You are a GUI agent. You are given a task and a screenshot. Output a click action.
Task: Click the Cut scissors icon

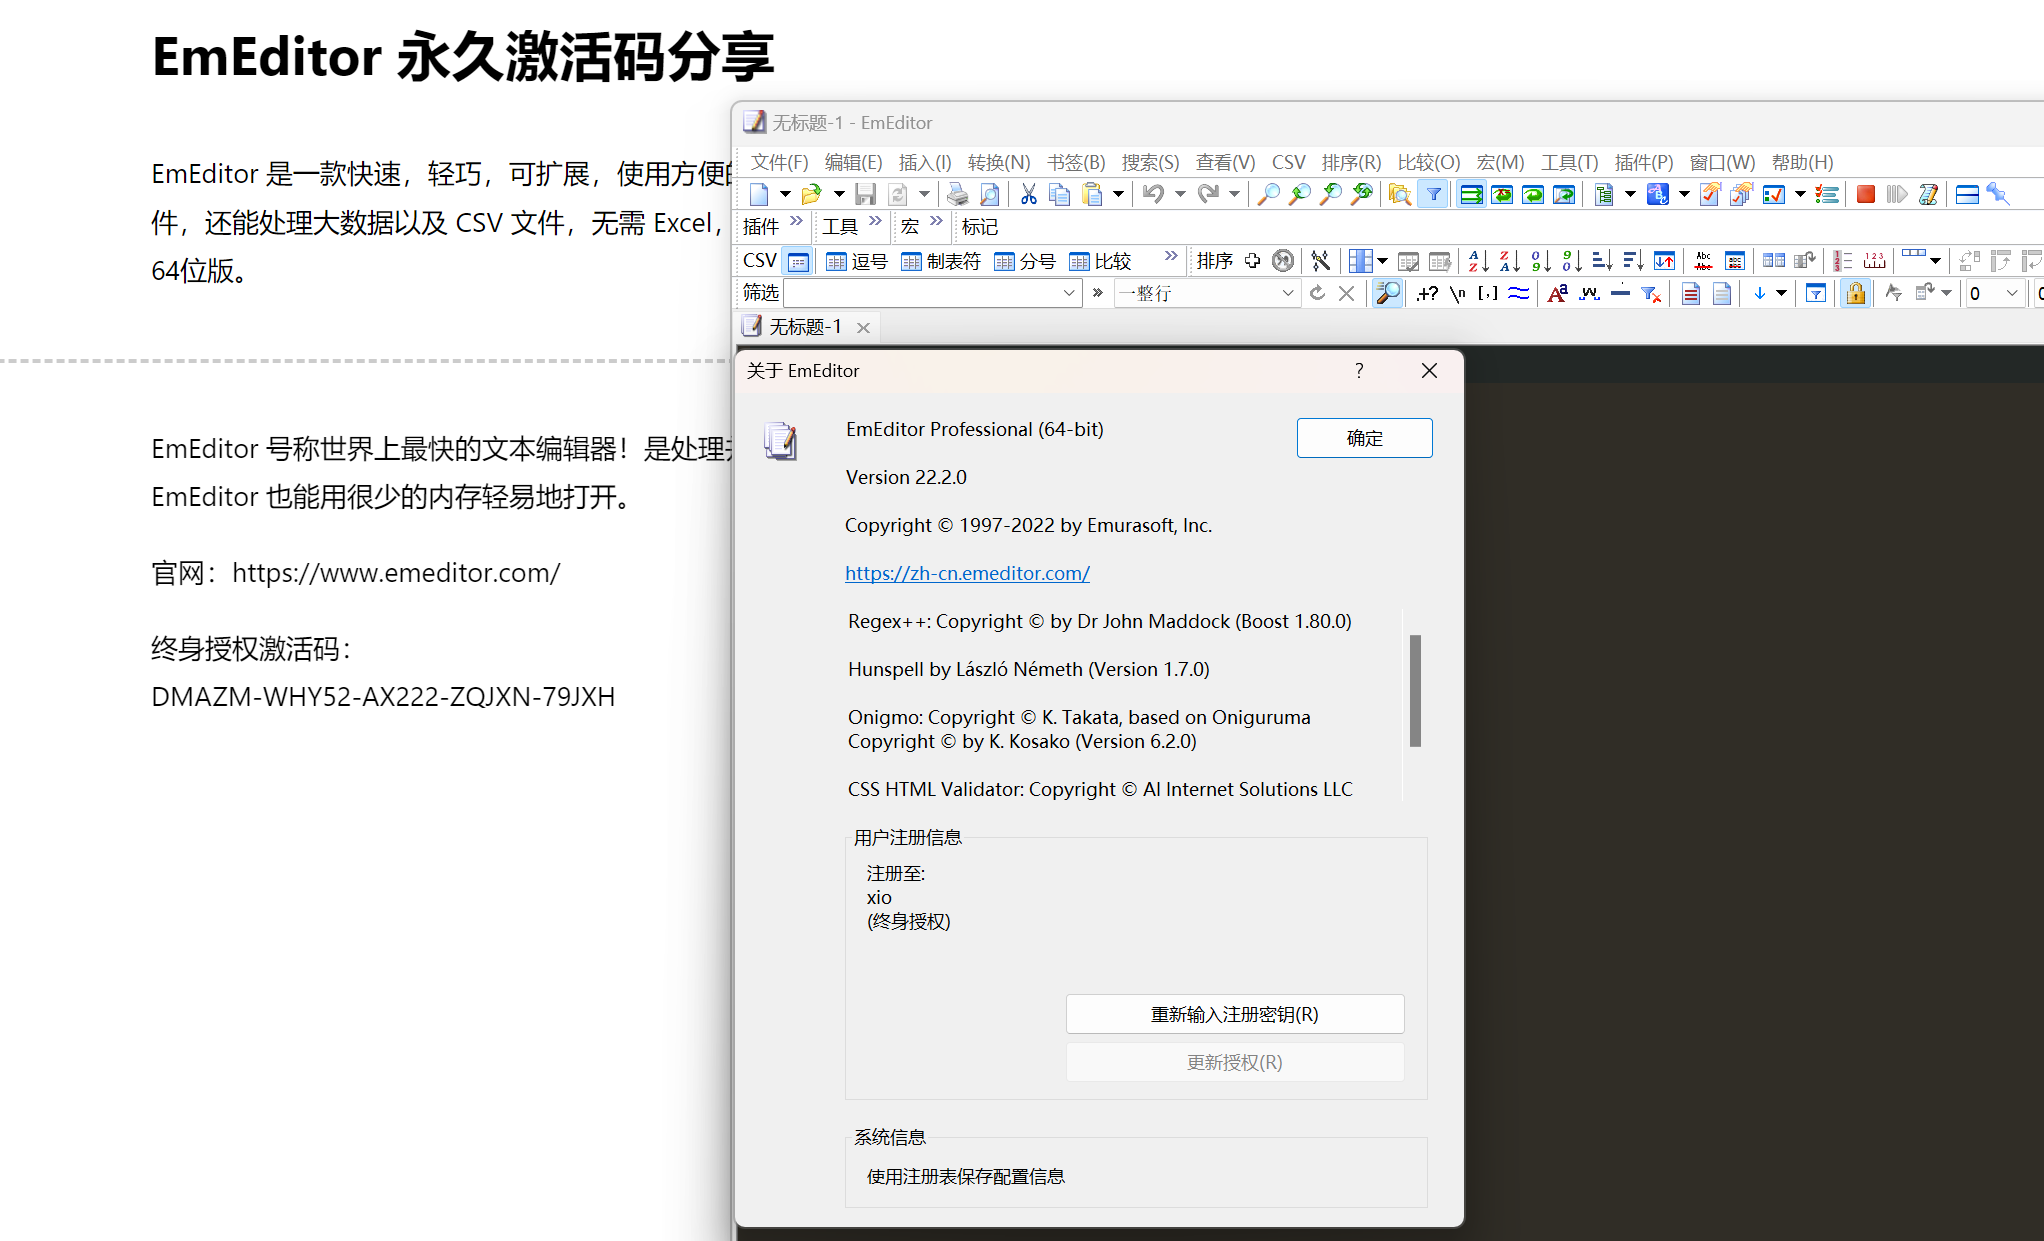(x=1029, y=194)
